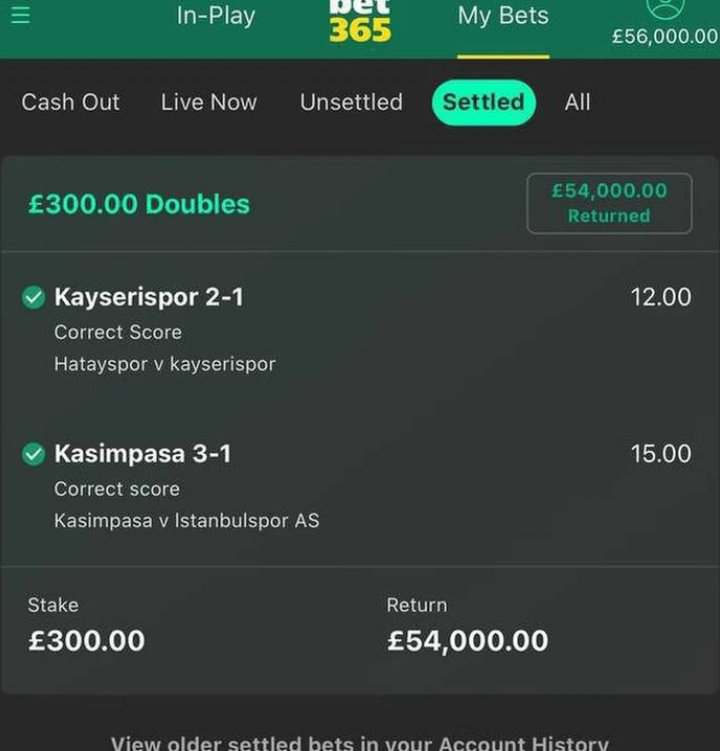Tap the £56,000.00 account balance
720x751 pixels.
[665, 36]
